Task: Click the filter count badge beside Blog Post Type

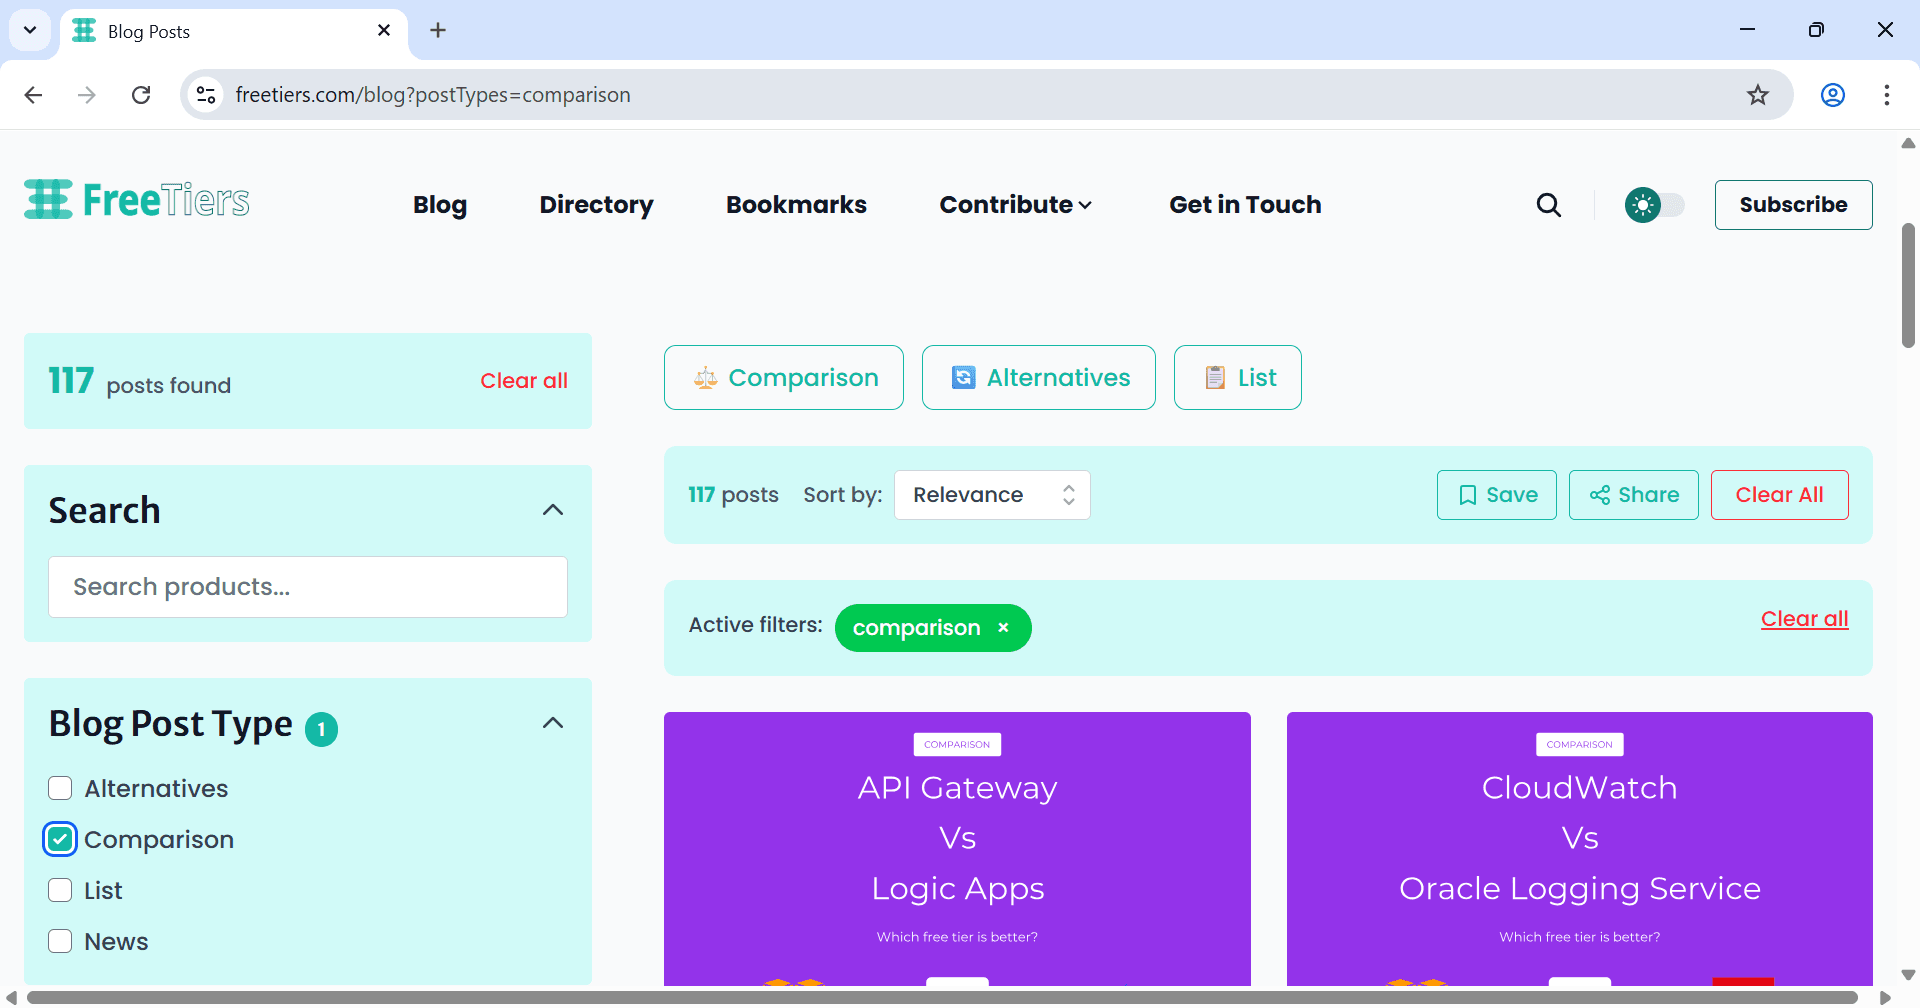Action: click(x=321, y=730)
